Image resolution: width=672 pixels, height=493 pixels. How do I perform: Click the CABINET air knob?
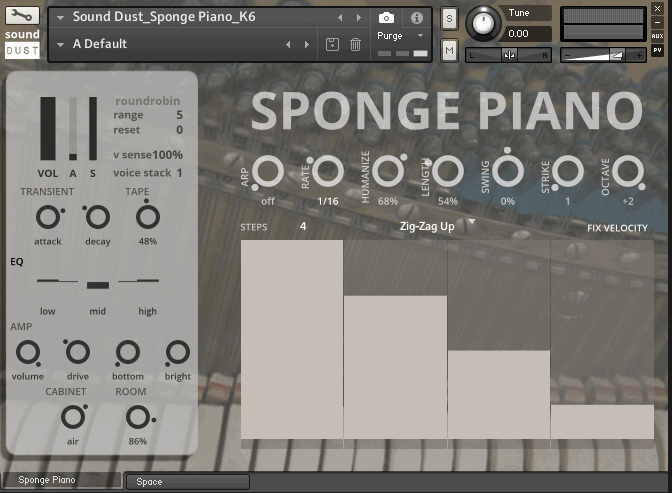(x=74, y=417)
